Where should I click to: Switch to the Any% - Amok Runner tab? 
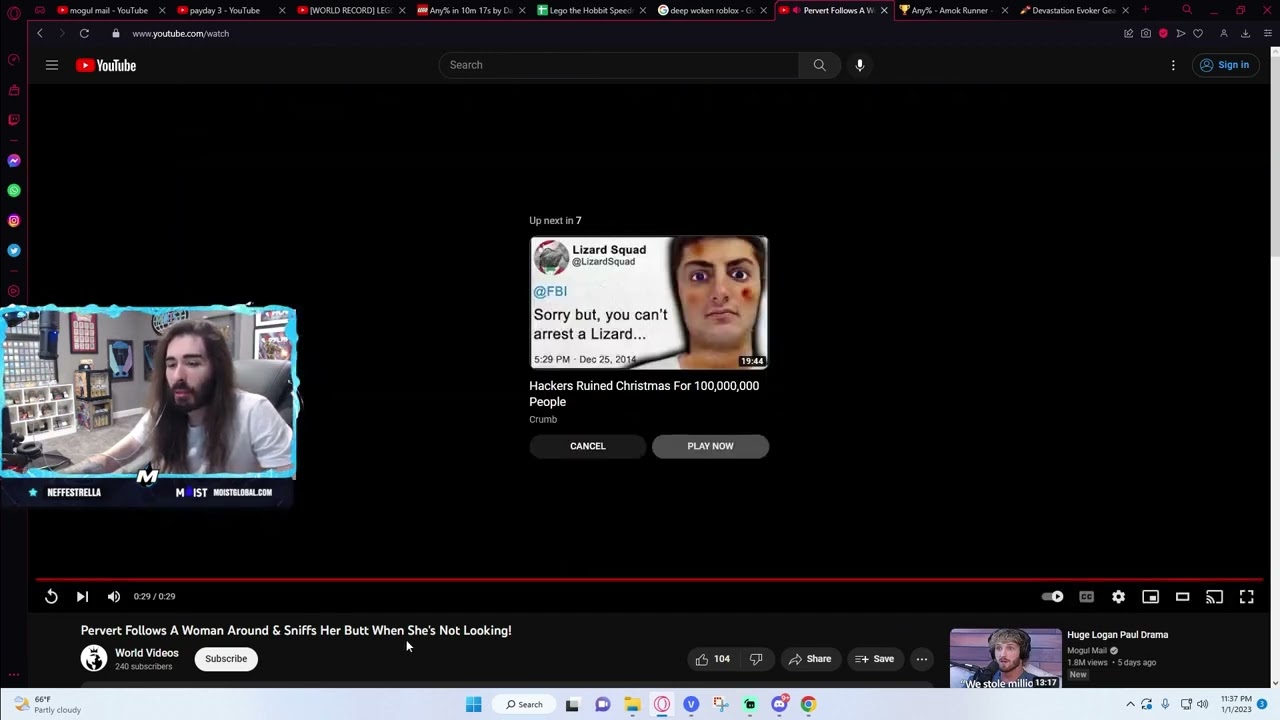(x=948, y=10)
